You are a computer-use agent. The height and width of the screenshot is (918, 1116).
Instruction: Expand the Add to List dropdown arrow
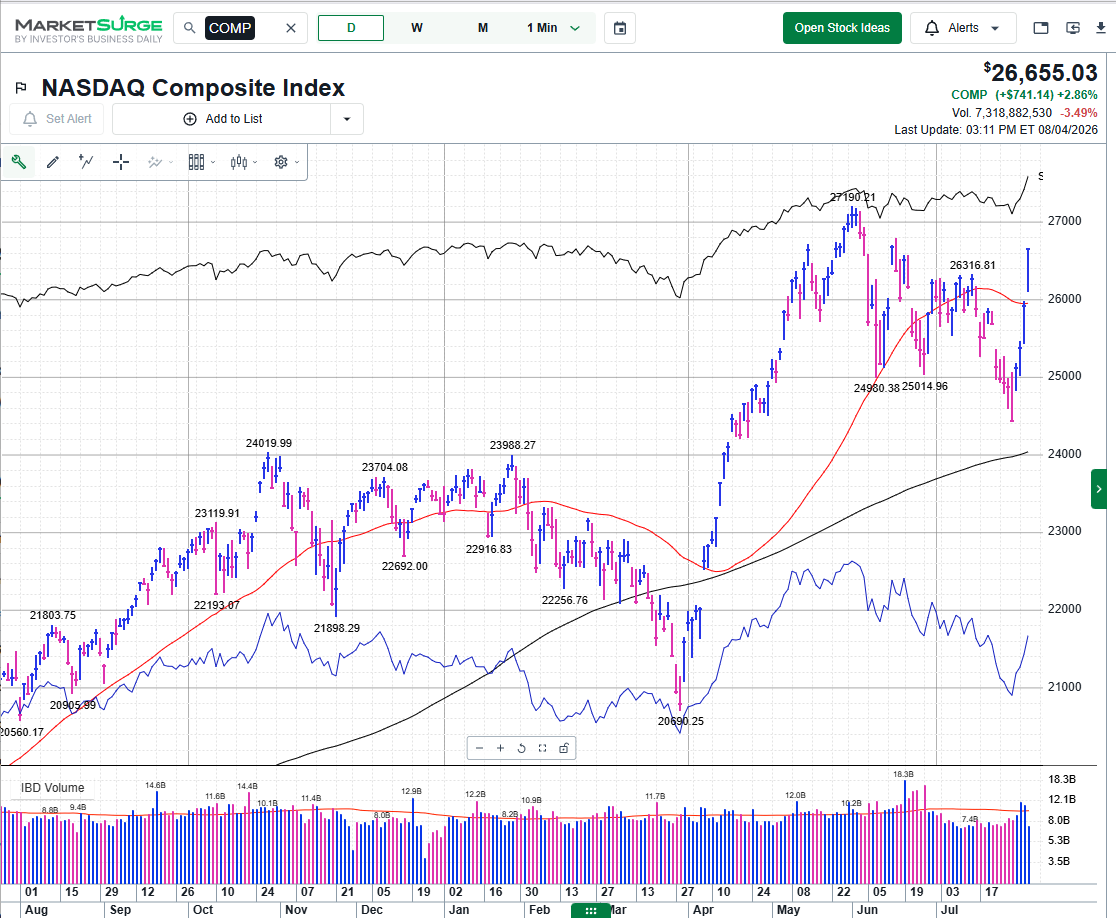(347, 119)
